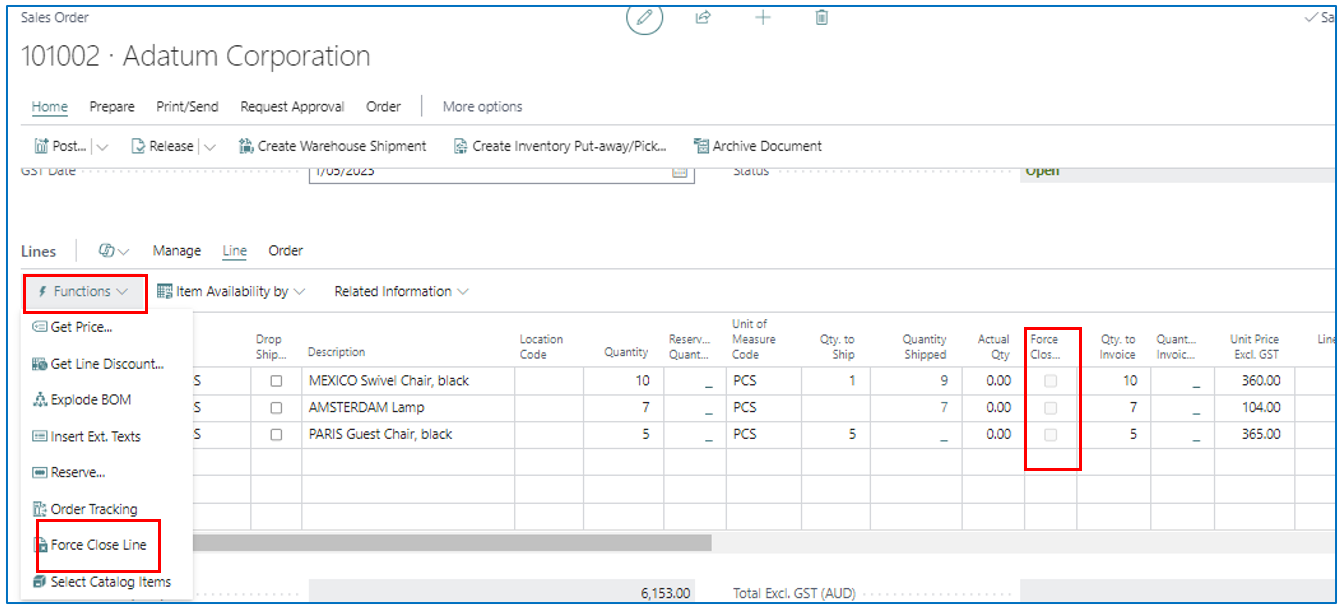Switch to the Prepare tab
The width and height of the screenshot is (1342, 607).
[112, 107]
